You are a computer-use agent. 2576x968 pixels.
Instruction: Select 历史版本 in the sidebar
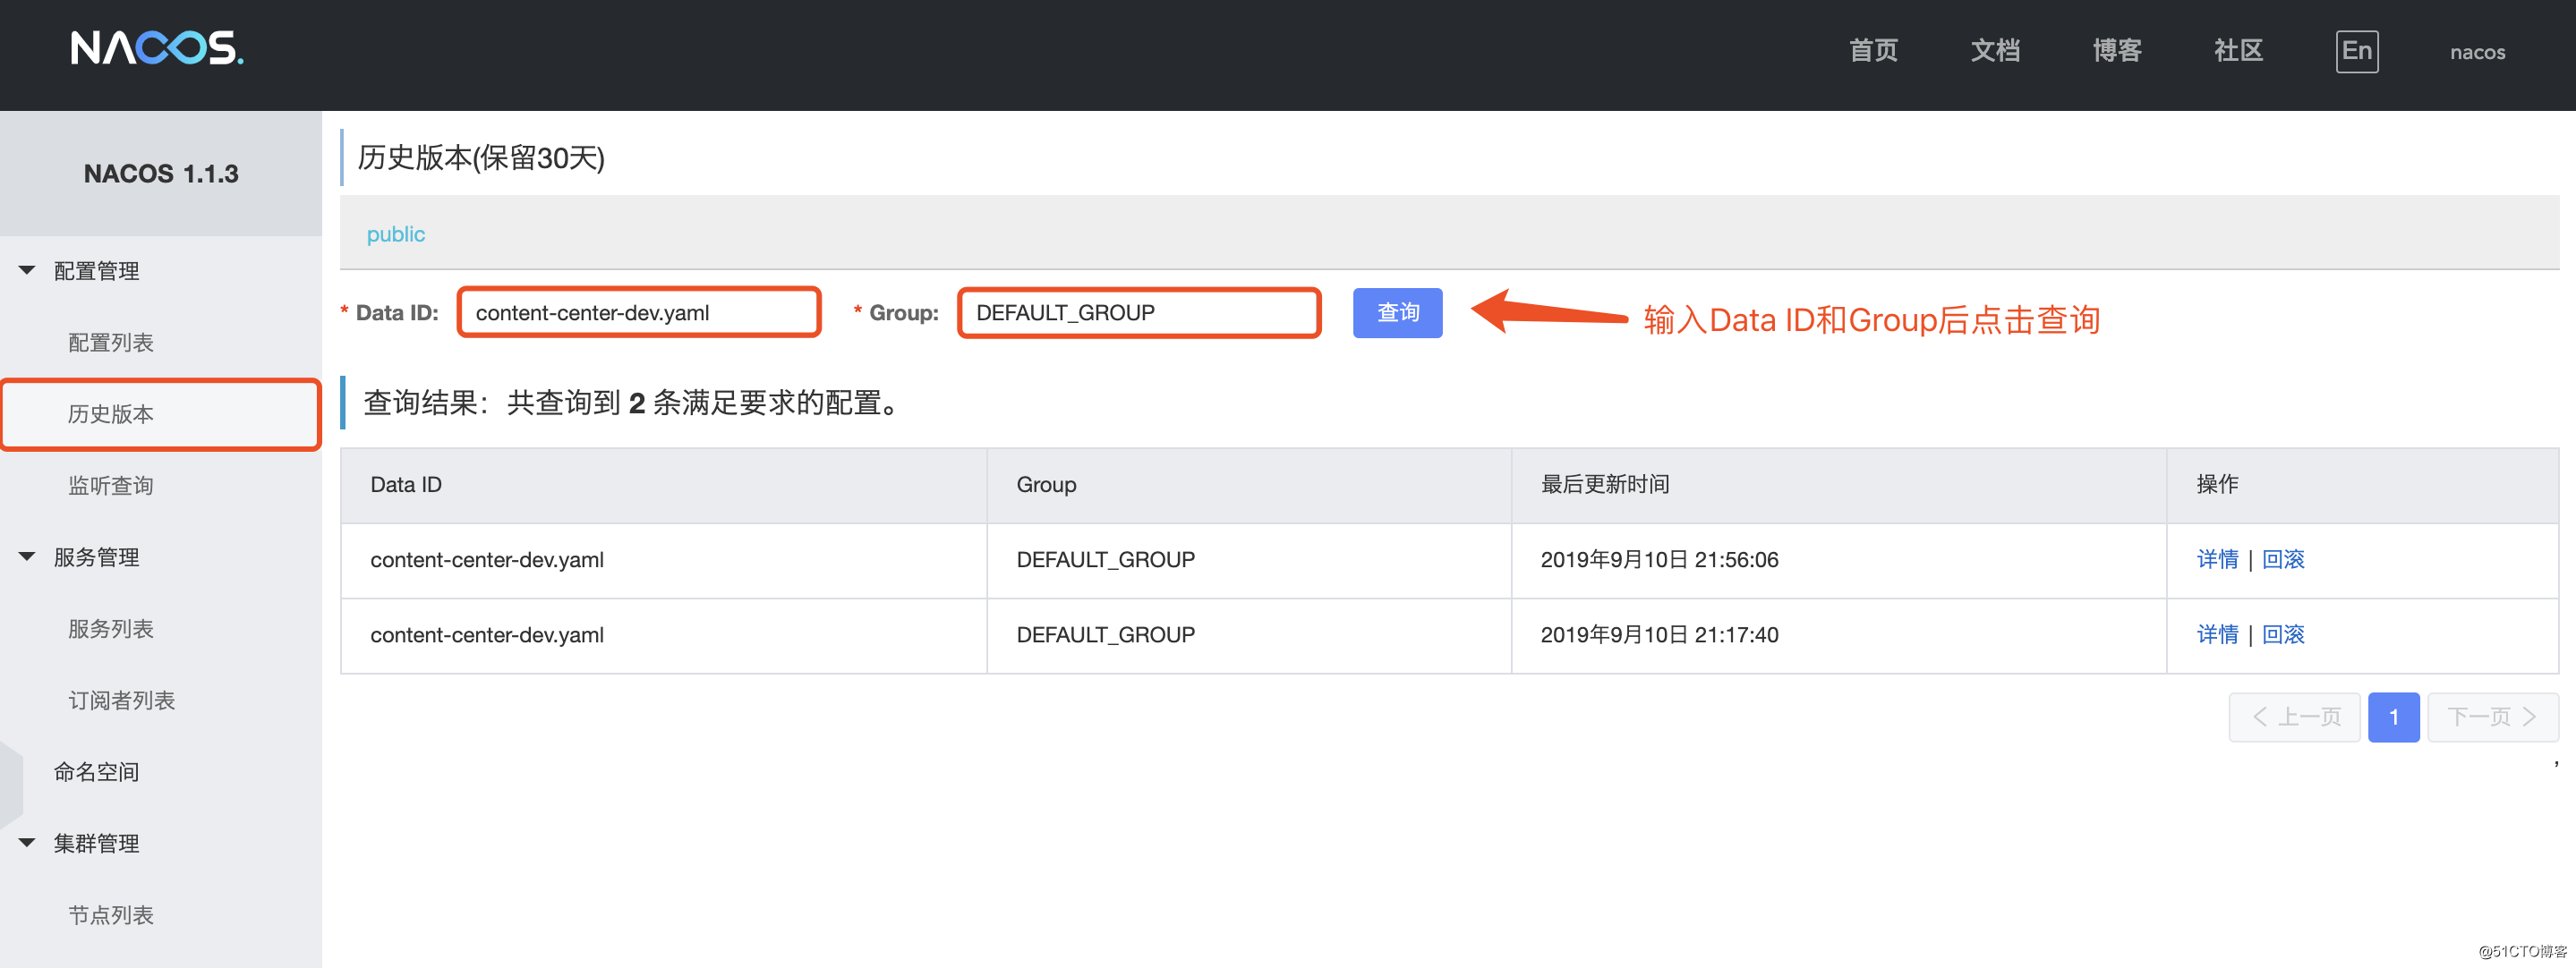click(x=110, y=414)
